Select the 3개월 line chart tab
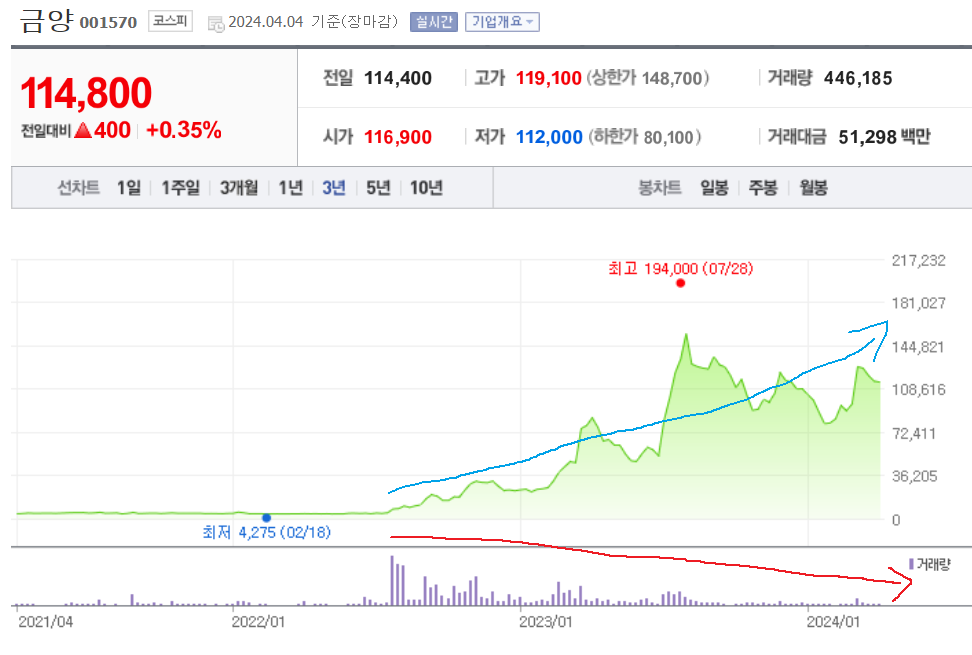 pos(239,188)
